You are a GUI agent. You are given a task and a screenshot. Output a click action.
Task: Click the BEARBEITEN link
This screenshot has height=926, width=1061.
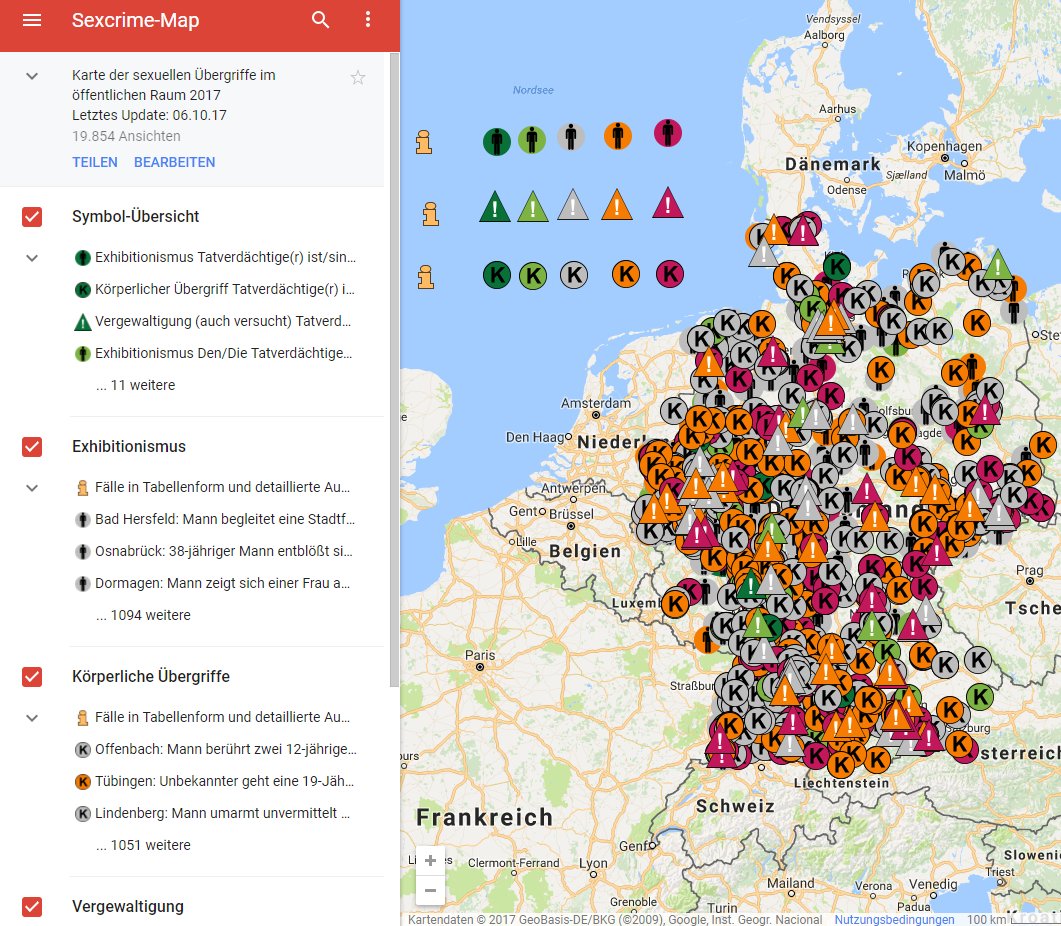click(175, 162)
